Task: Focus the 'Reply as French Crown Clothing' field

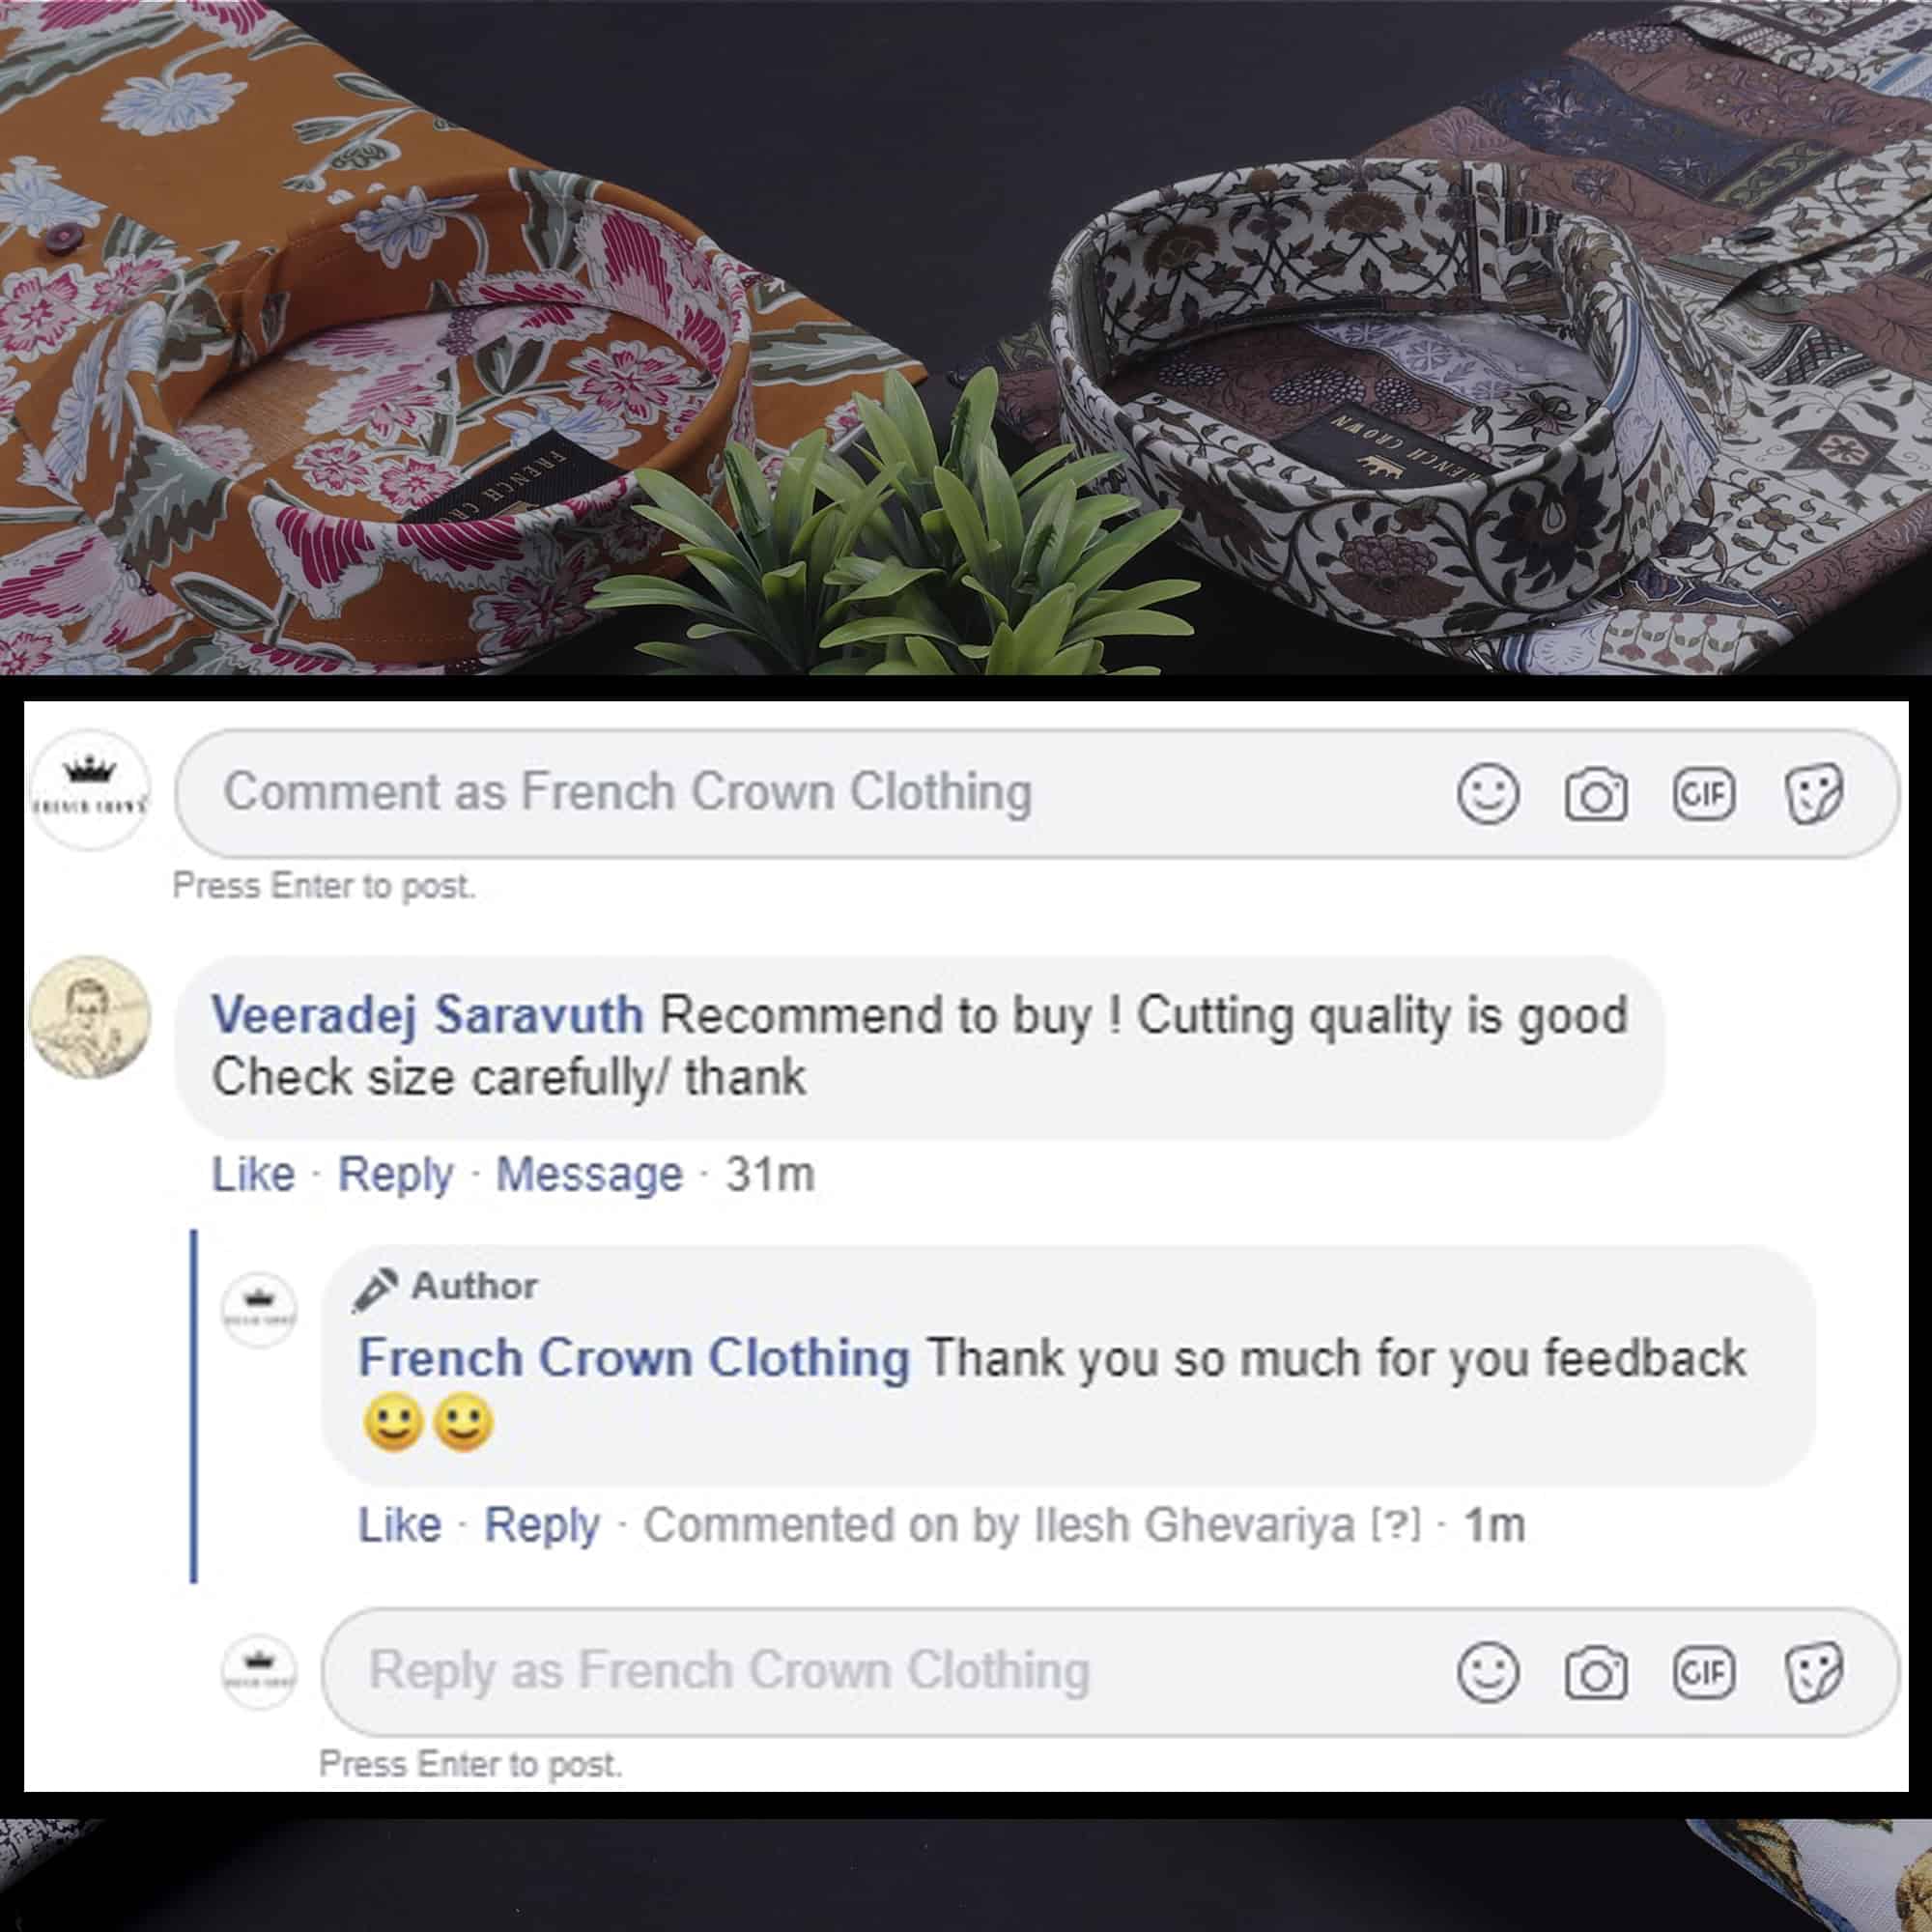Action: [x=1110, y=1672]
